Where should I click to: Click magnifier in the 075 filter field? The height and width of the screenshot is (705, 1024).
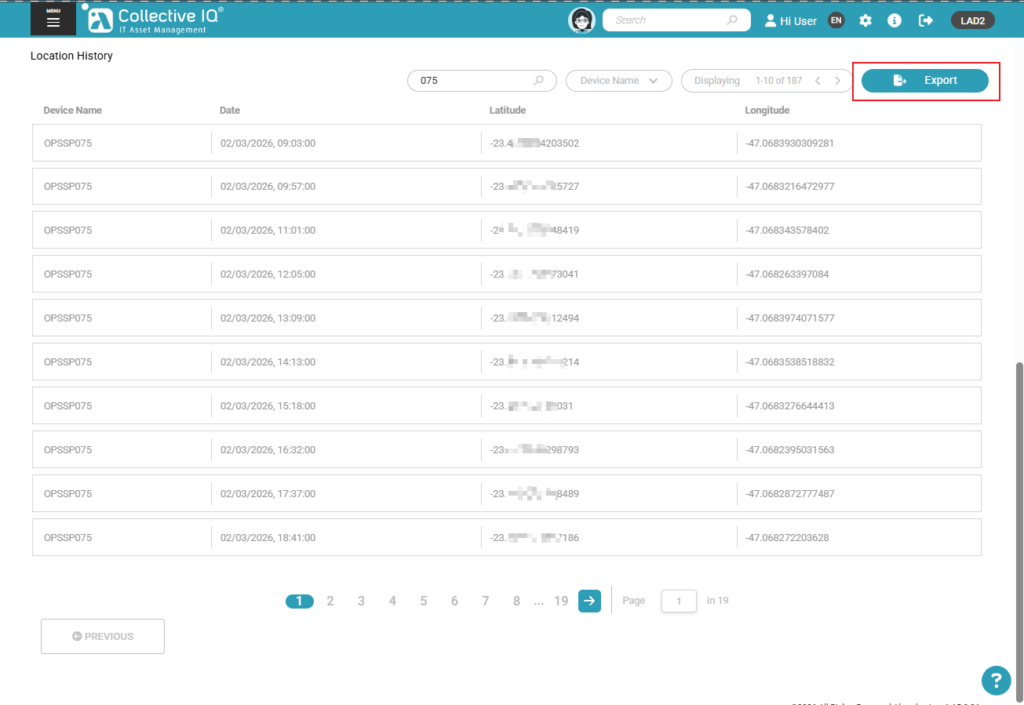539,81
